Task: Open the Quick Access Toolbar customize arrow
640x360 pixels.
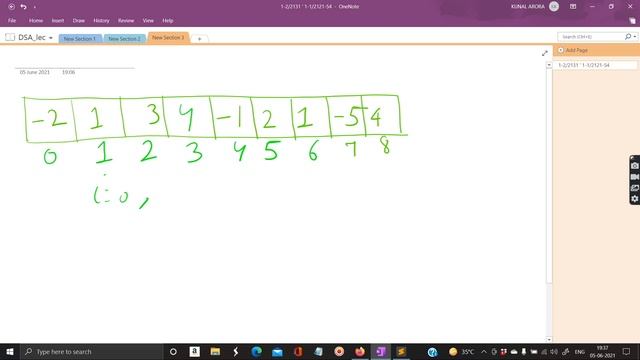Action: tap(35, 7)
